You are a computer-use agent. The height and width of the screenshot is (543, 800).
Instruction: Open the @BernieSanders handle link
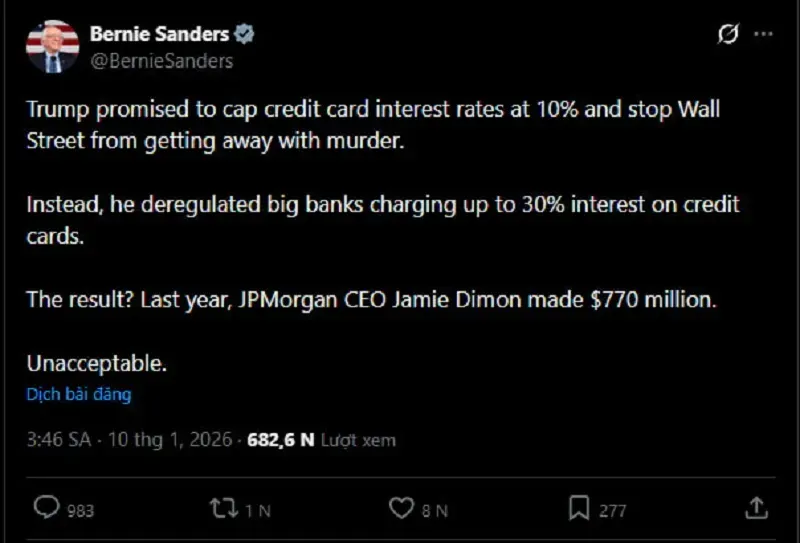(161, 60)
